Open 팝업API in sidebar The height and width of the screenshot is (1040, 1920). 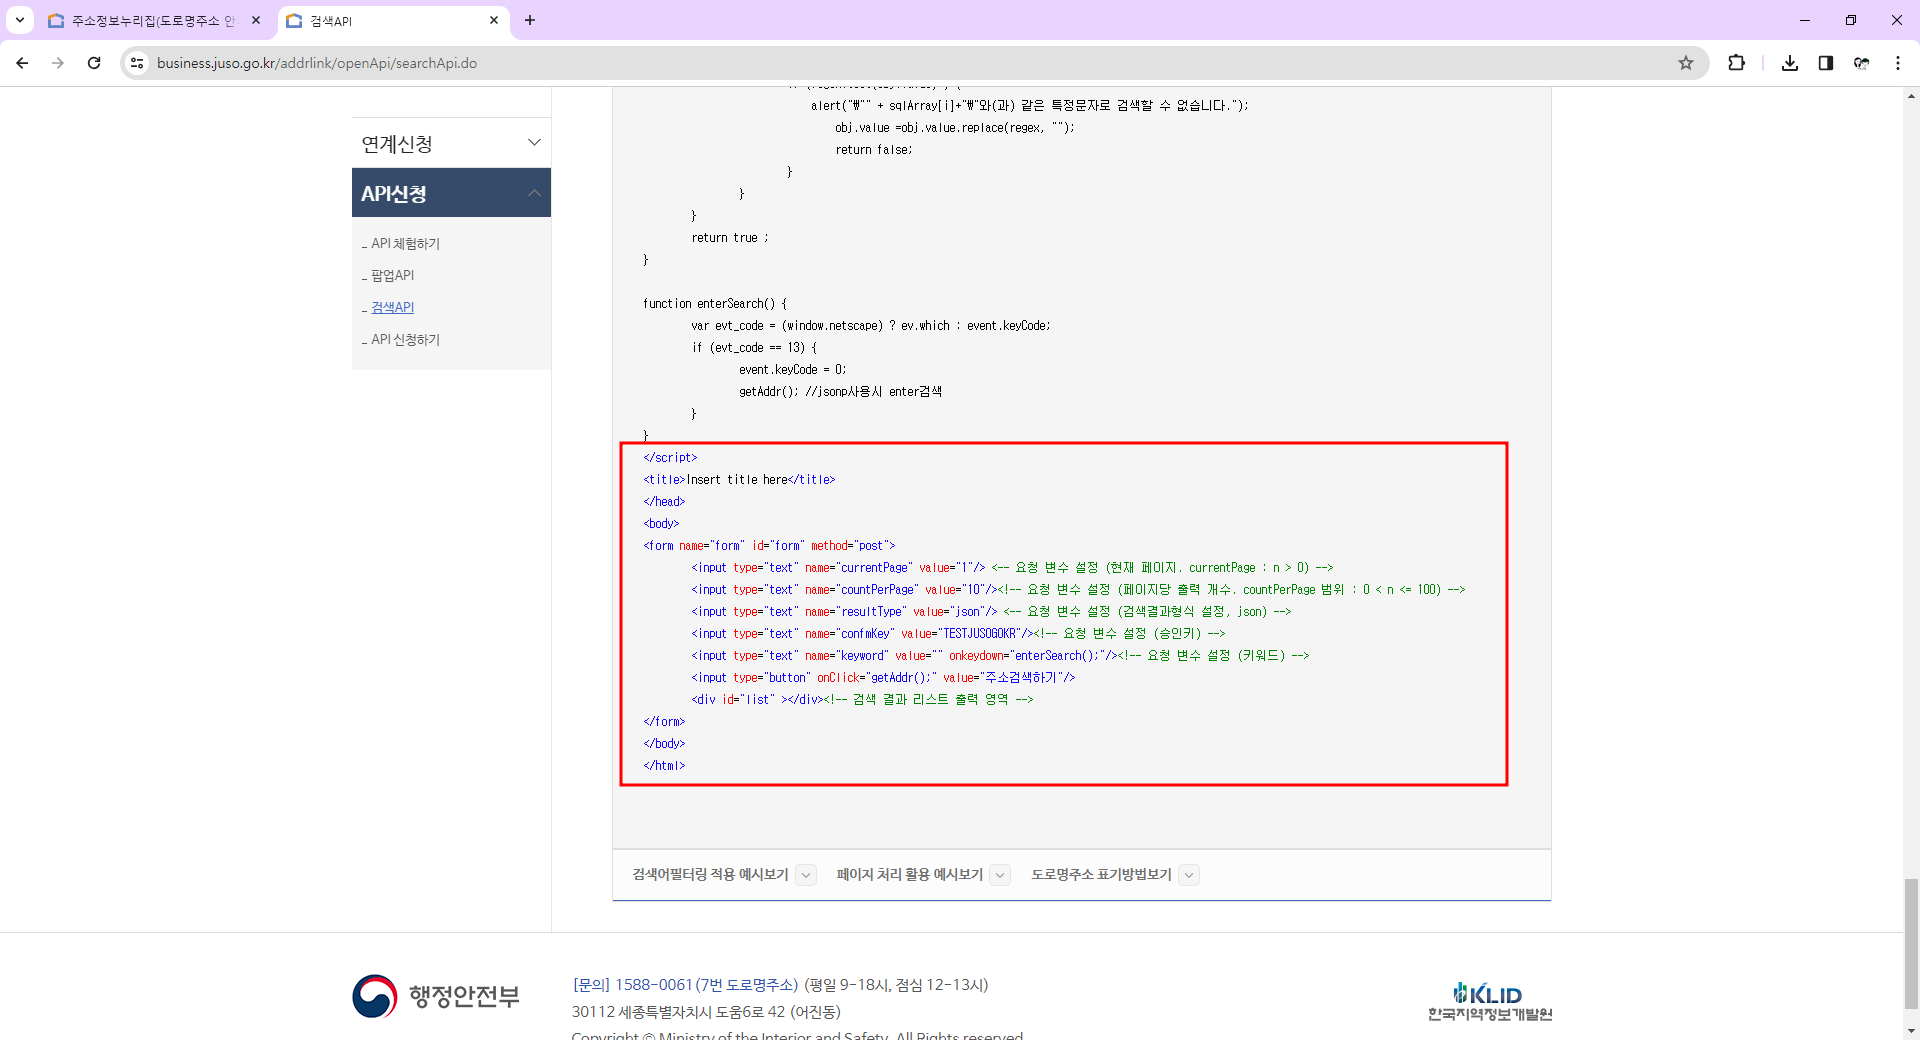click(x=392, y=276)
